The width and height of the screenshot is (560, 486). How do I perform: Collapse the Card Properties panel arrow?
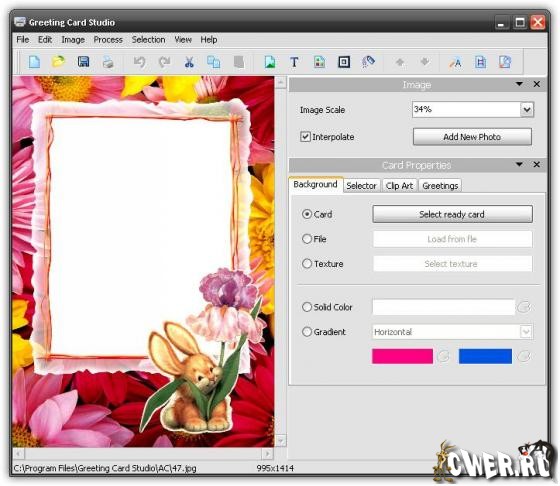(519, 164)
